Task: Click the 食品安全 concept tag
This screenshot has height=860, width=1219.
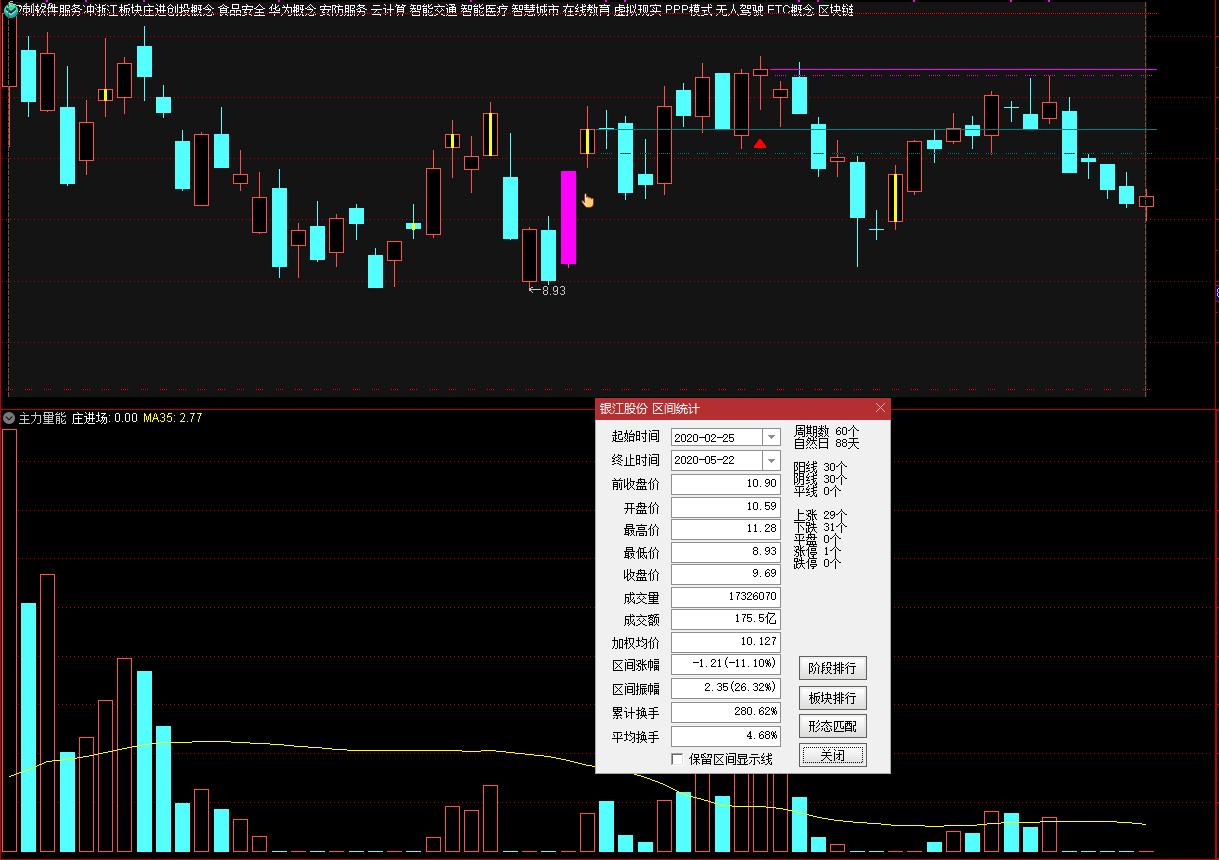Action: 242,10
